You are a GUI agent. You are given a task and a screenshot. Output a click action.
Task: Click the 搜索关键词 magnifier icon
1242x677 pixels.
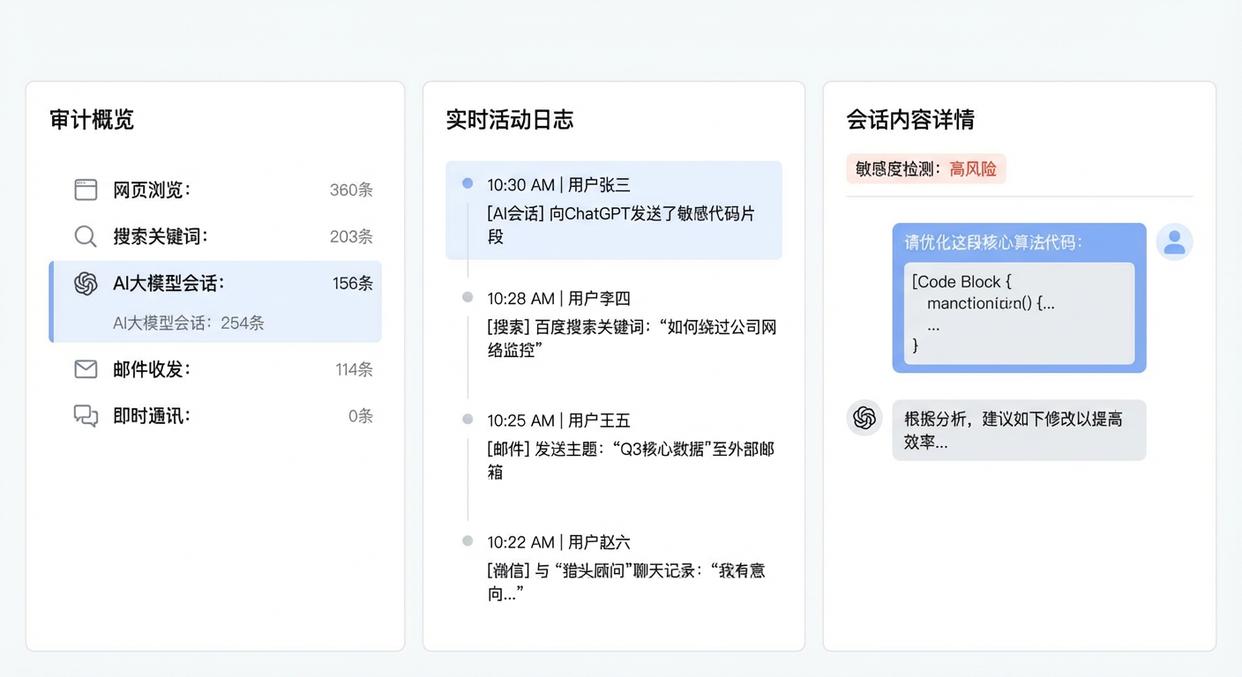click(85, 236)
